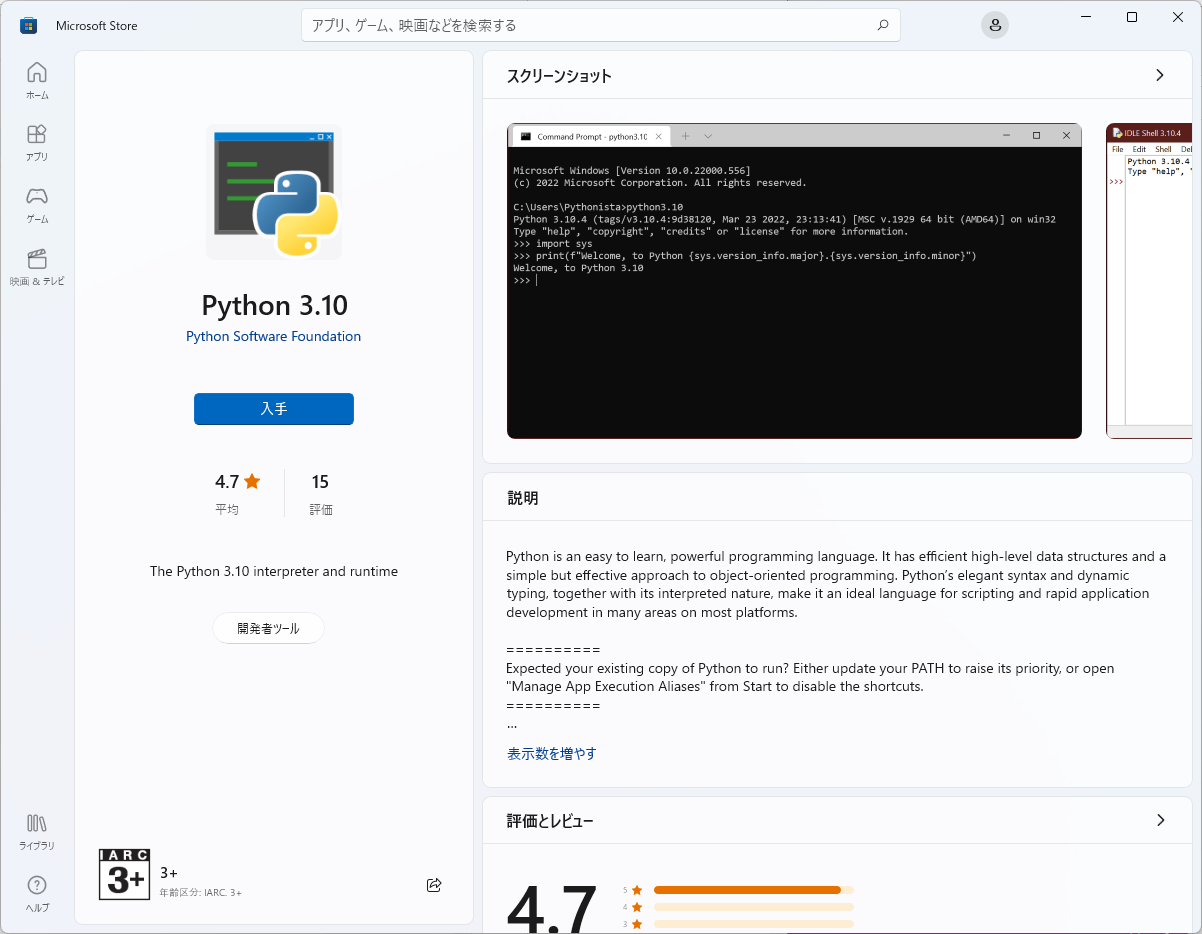Viewport: 1202px width, 934px height.
Task: Click the search magnifier icon
Action: click(882, 25)
